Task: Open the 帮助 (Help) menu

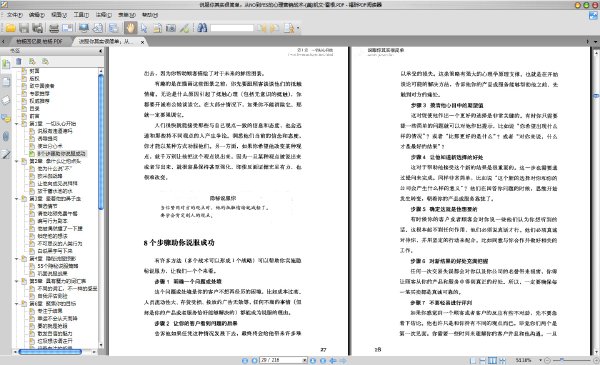Action: (150, 15)
